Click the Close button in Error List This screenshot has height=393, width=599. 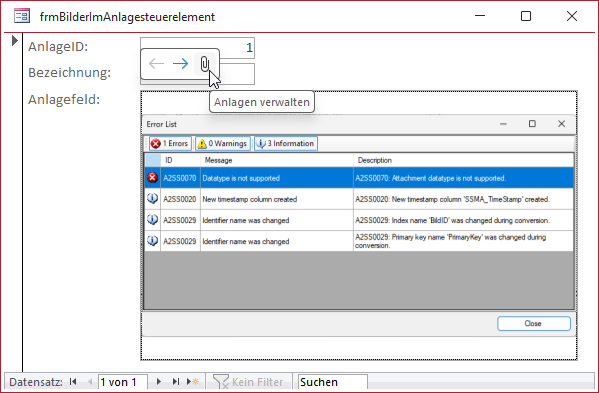tap(534, 323)
